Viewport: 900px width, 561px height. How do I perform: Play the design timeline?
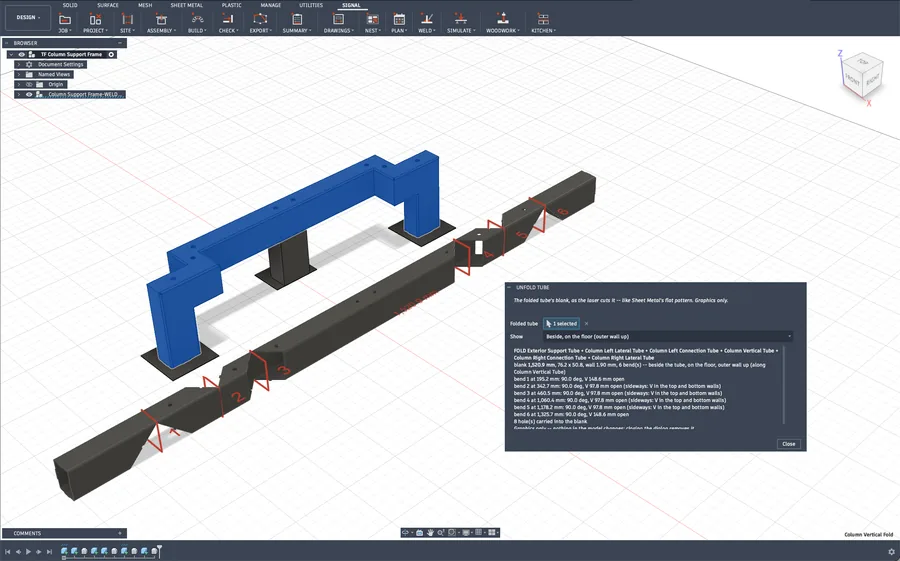(28, 552)
